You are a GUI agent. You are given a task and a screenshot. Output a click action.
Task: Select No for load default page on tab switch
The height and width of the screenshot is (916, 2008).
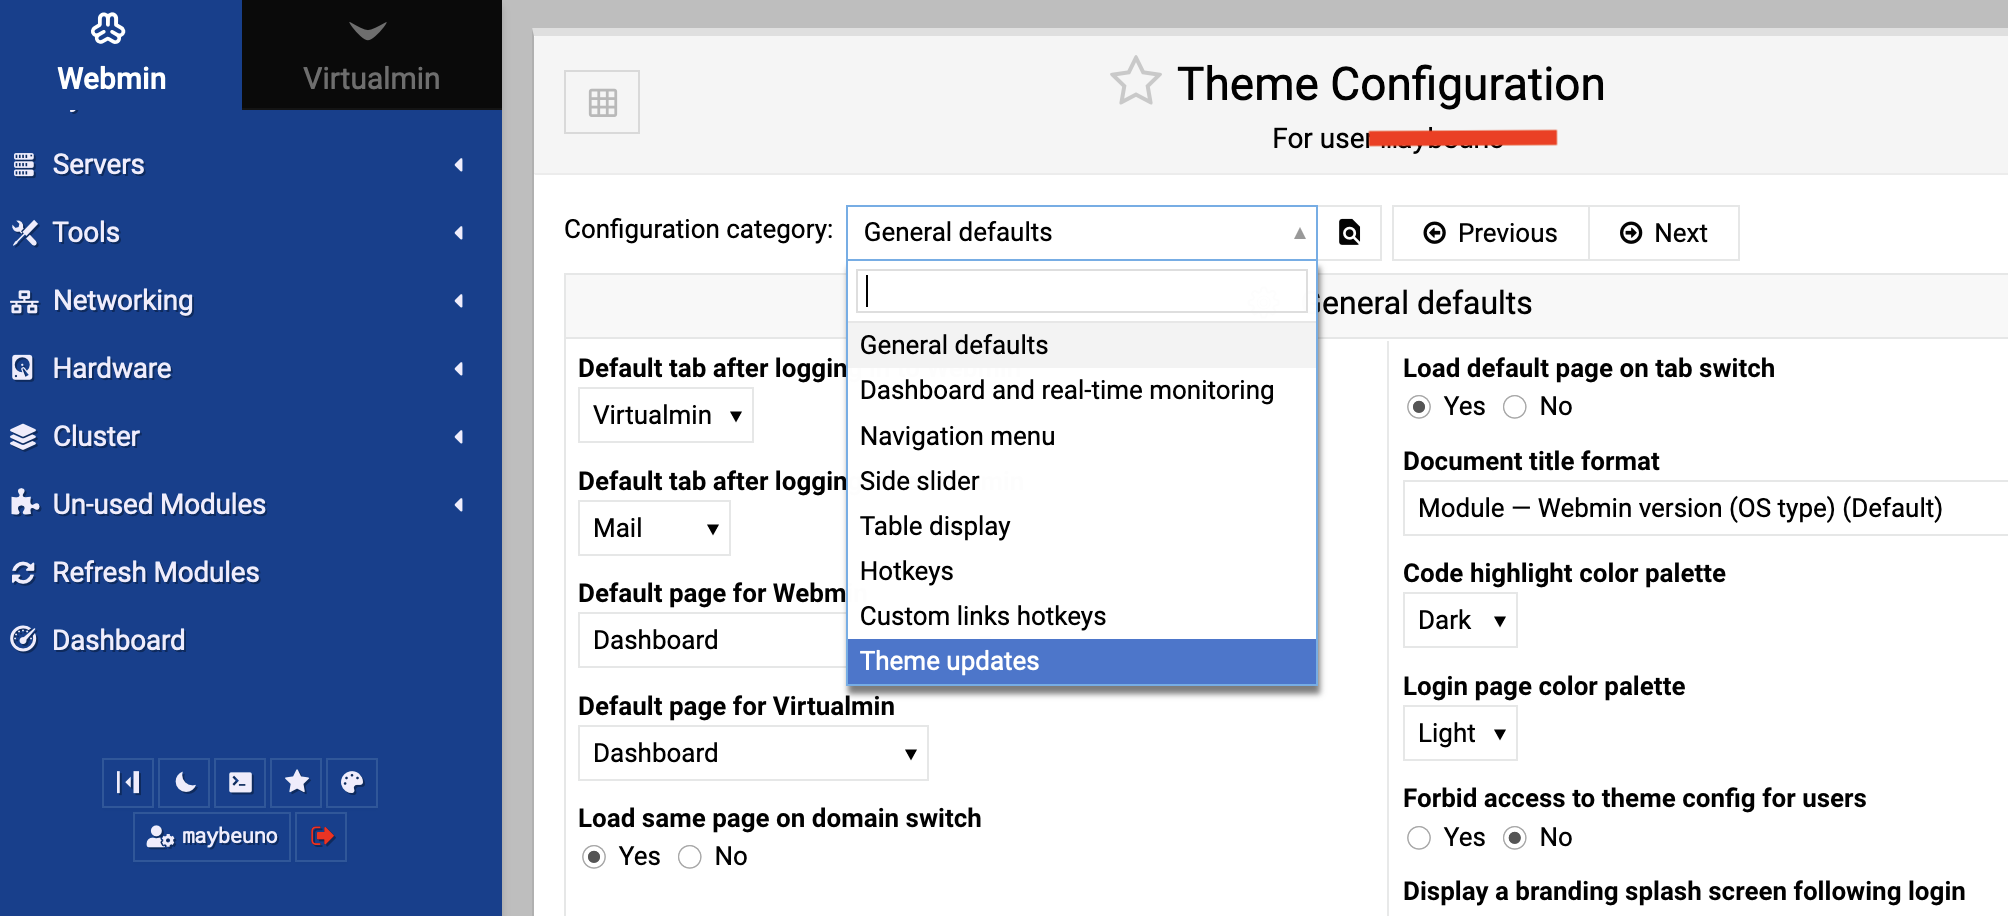coord(1515,407)
